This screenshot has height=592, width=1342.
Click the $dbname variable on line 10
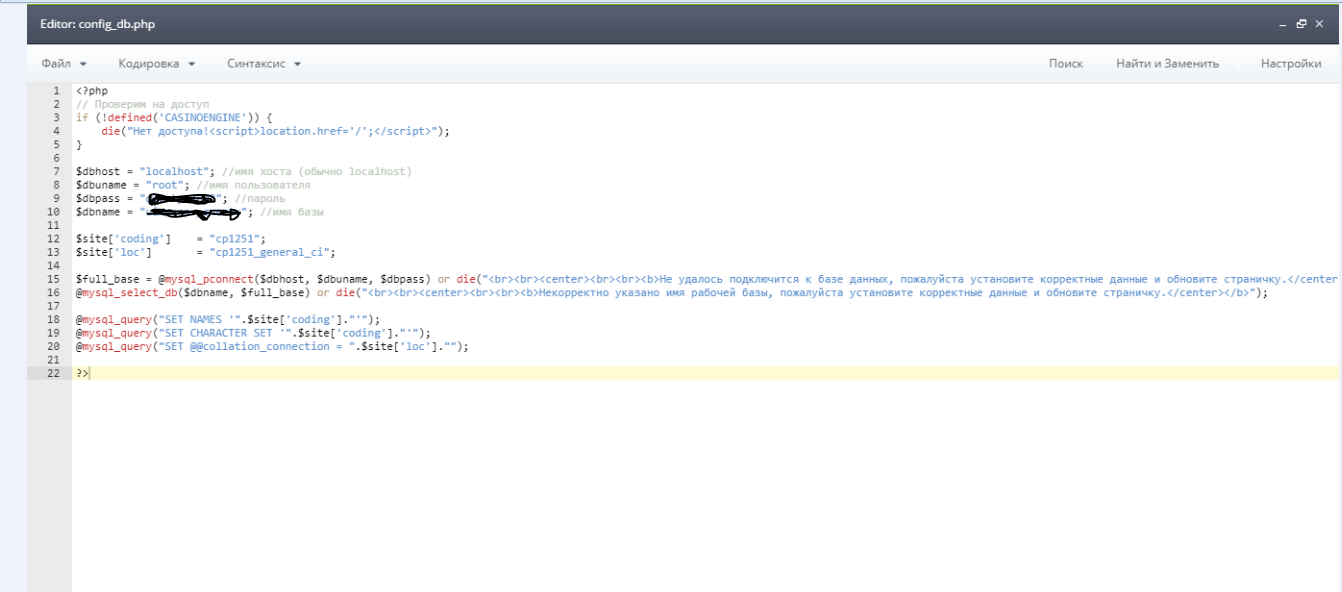98,212
